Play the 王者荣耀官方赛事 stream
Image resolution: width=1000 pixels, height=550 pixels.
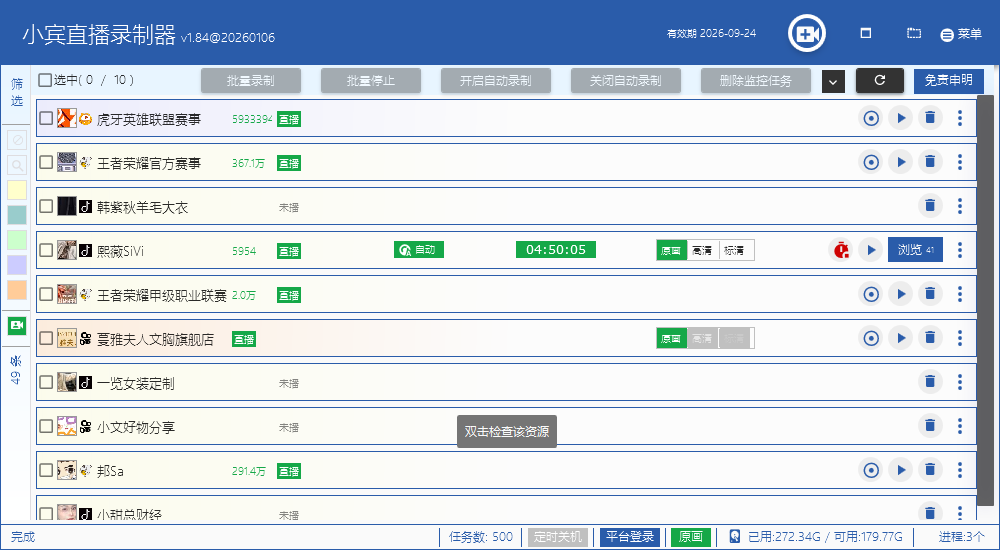pyautogui.click(x=901, y=162)
